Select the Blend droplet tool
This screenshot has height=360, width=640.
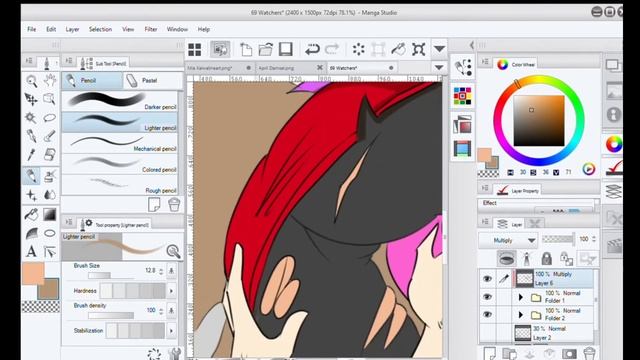point(50,195)
